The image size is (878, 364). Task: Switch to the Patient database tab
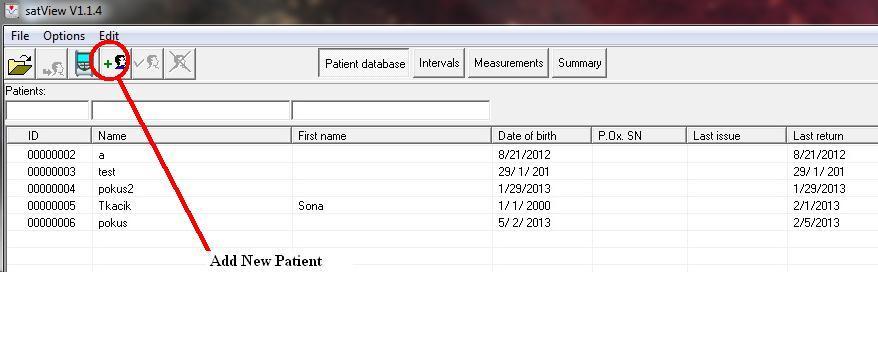[x=365, y=63]
